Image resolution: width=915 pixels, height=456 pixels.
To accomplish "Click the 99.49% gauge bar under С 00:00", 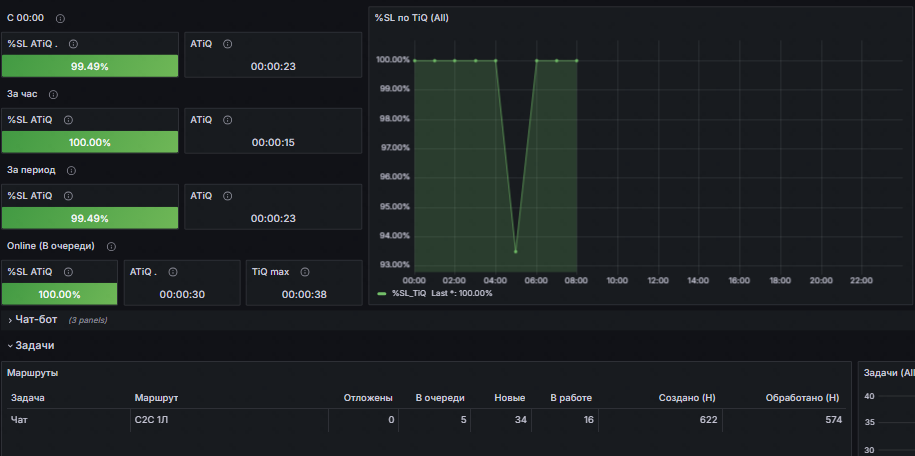I will pyautogui.click(x=90, y=66).
